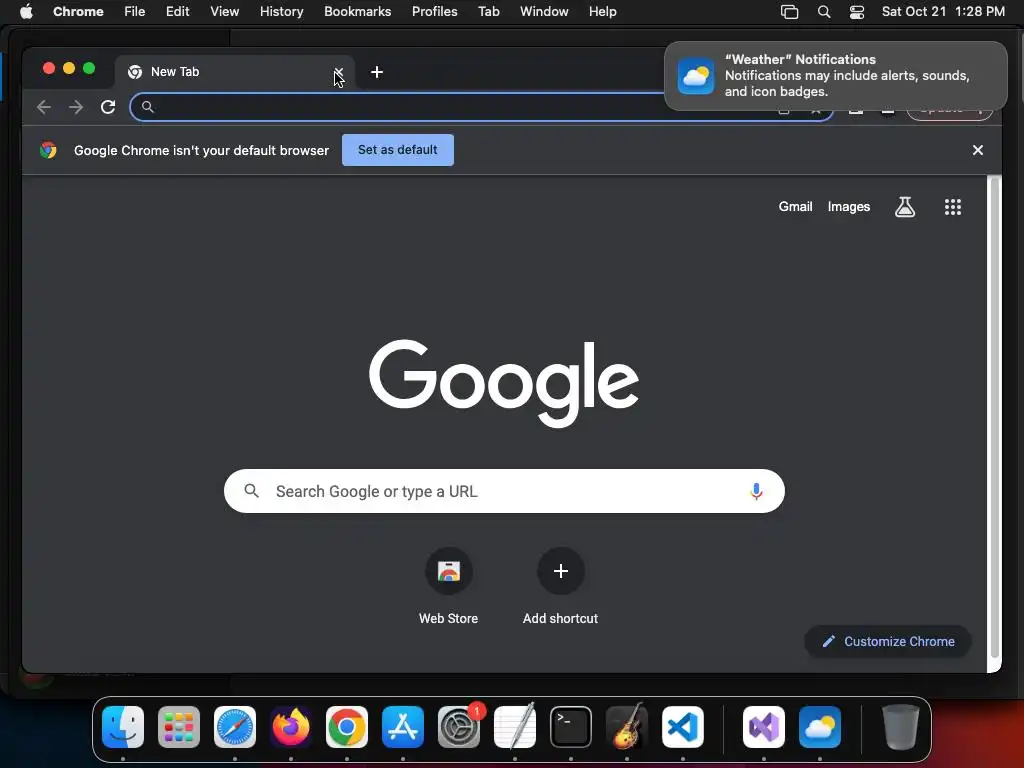Dismiss the default browser info bar
Image resolution: width=1024 pixels, height=768 pixels.
[978, 150]
